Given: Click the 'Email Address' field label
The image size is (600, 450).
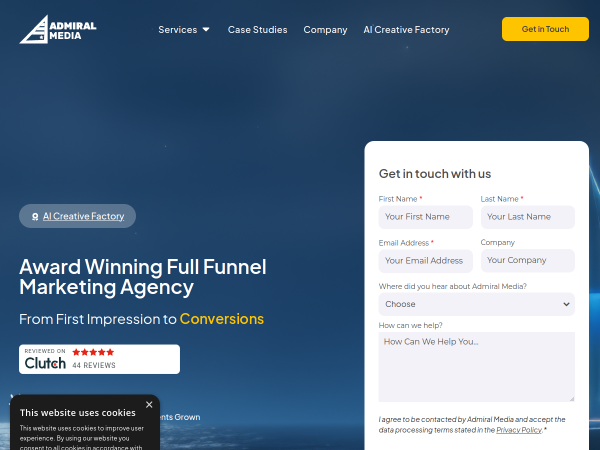Looking at the screenshot, I should point(404,243).
